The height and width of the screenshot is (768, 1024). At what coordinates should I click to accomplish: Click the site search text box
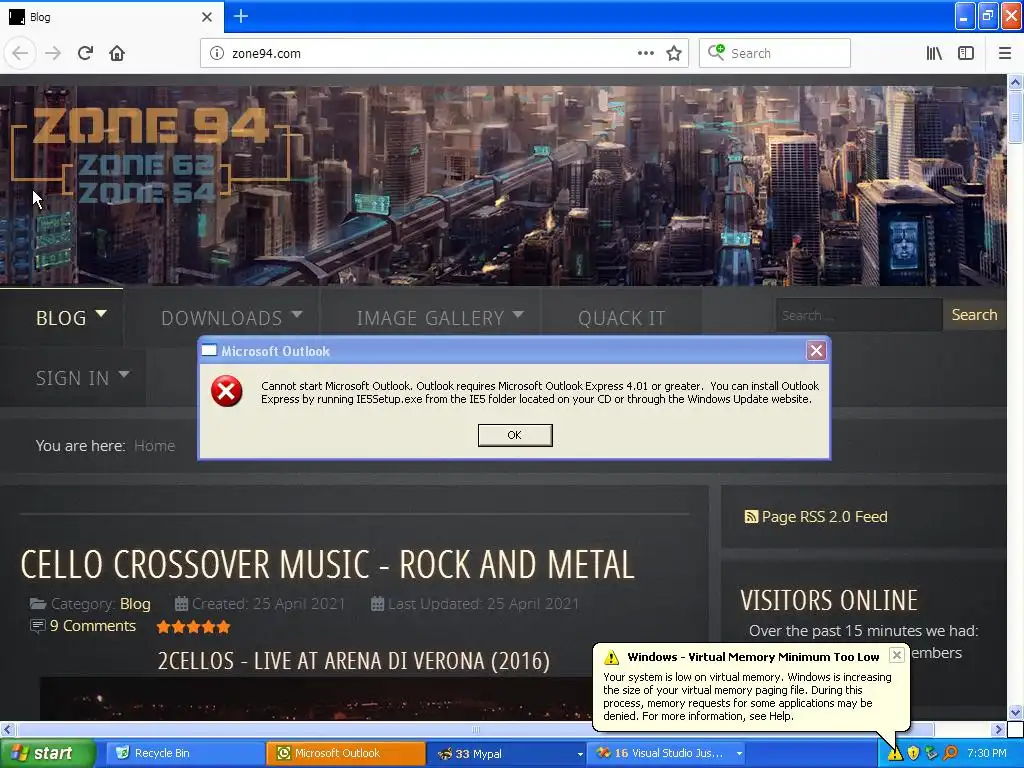[859, 315]
